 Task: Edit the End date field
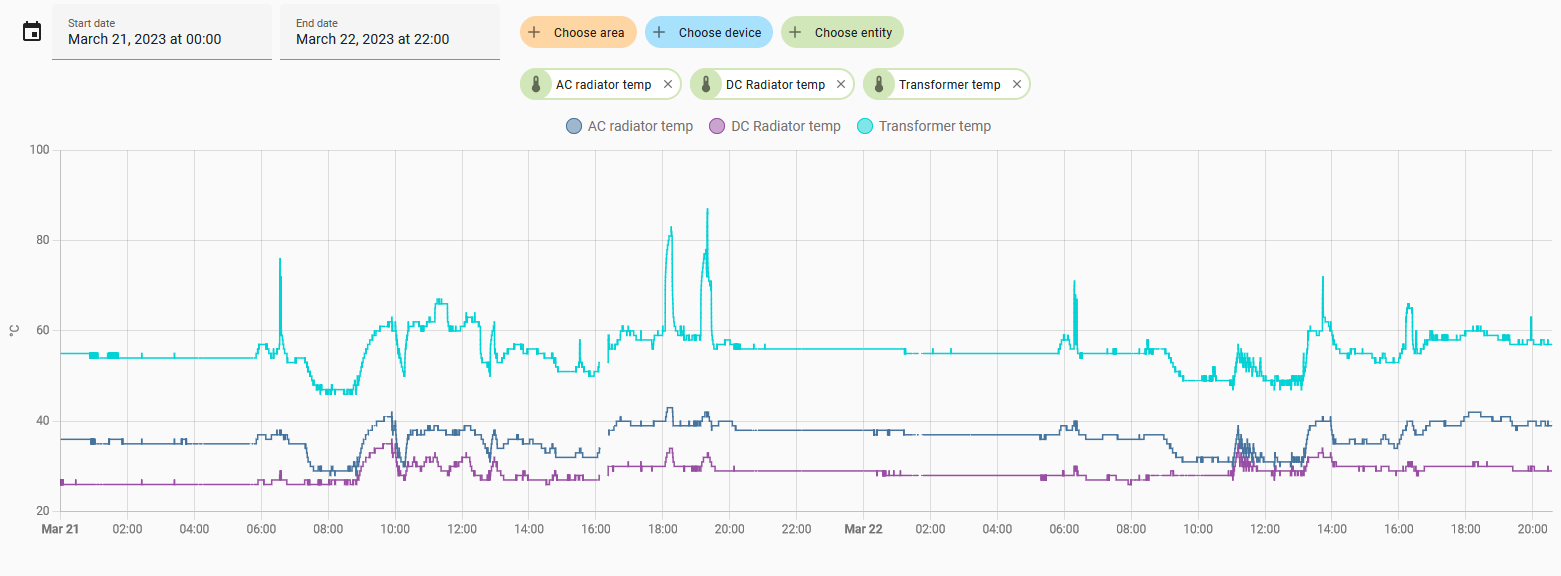(x=390, y=32)
